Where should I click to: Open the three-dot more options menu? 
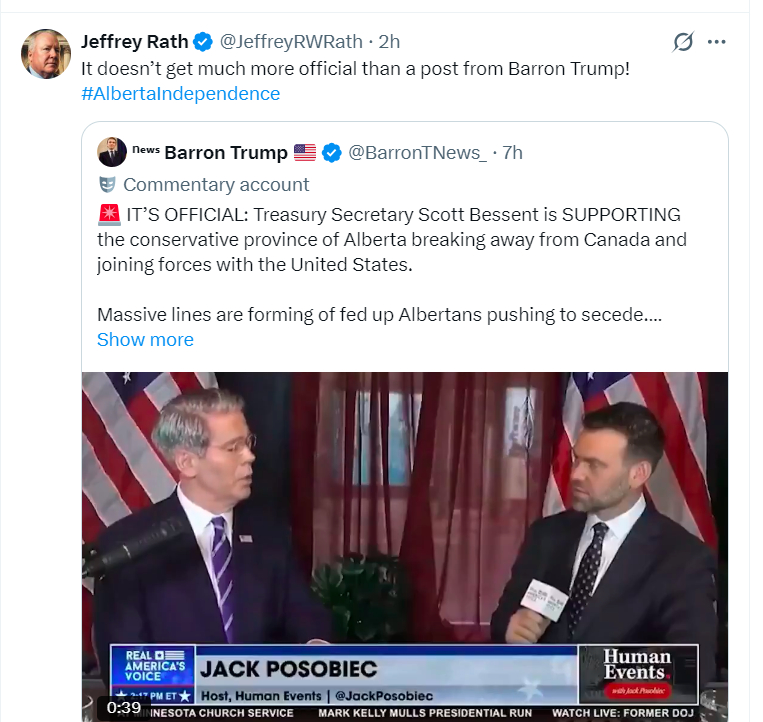(x=716, y=42)
